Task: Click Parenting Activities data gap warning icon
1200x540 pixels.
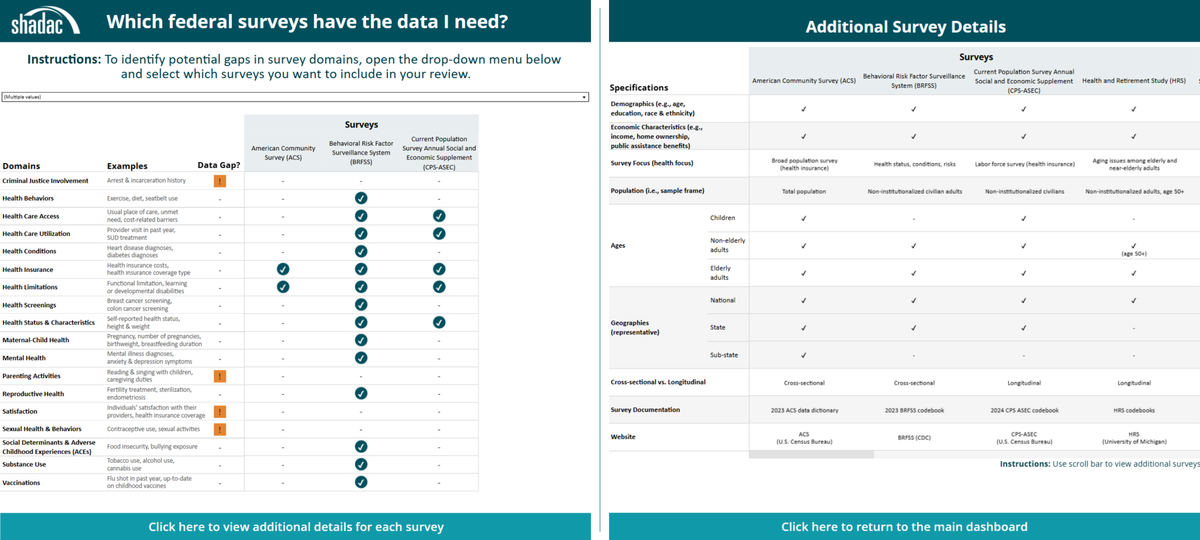Action: (219, 376)
